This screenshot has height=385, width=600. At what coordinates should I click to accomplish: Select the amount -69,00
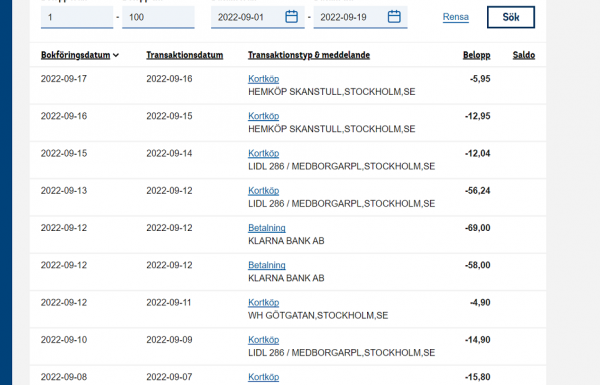pos(478,228)
